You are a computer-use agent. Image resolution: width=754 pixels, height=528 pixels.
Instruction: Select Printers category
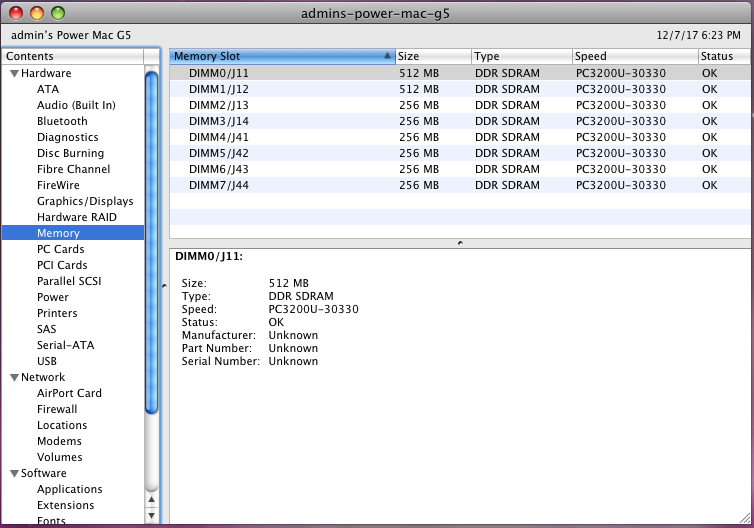pos(57,313)
